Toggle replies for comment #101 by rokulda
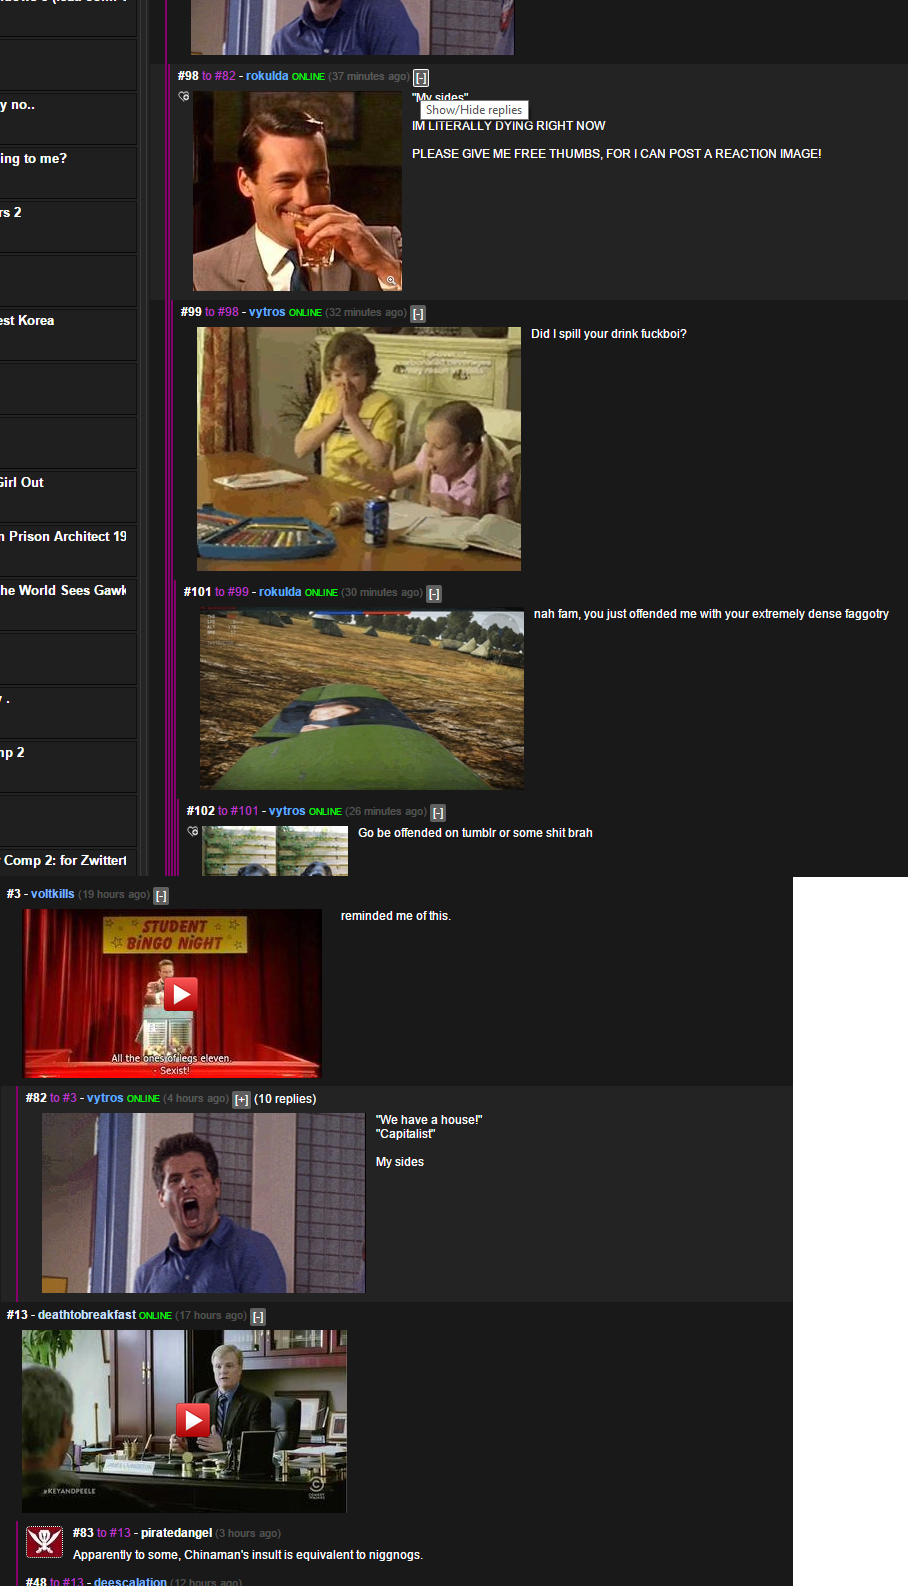The image size is (908, 1586). [x=434, y=593]
